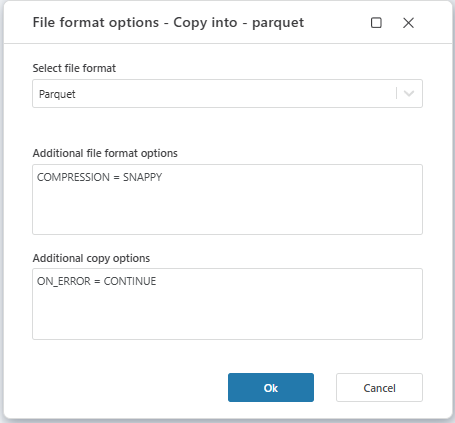455x423 pixels.
Task: Click the Ok button
Action: tap(271, 387)
